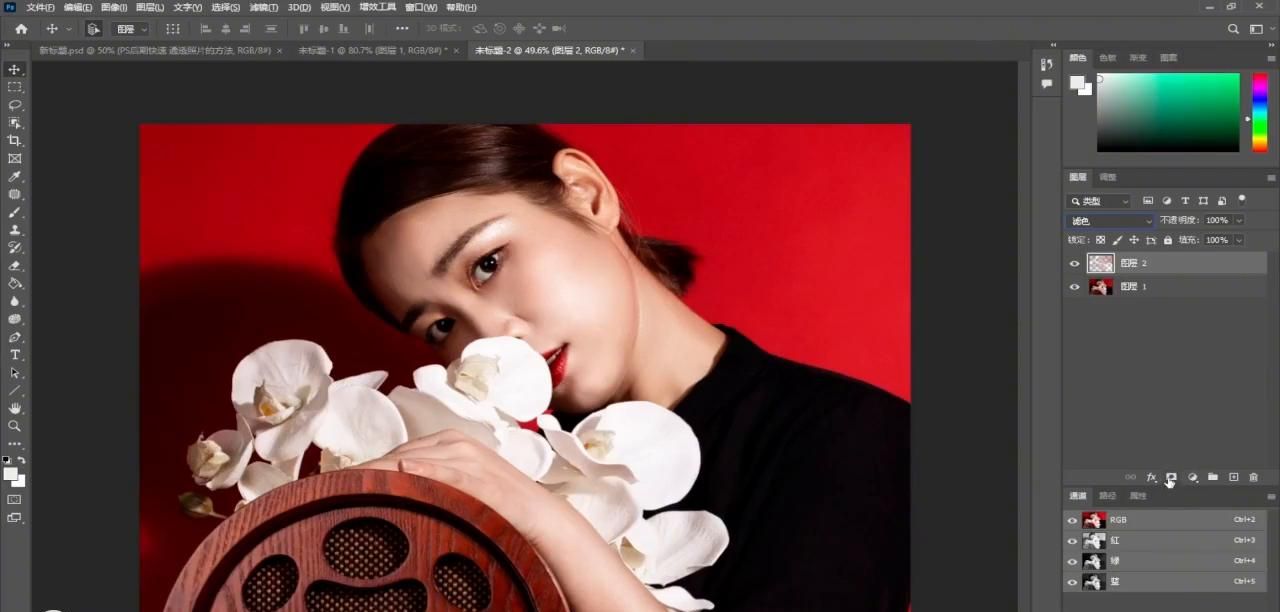
Task: Switch to the 未标题-1 document tab
Action: pos(372,50)
